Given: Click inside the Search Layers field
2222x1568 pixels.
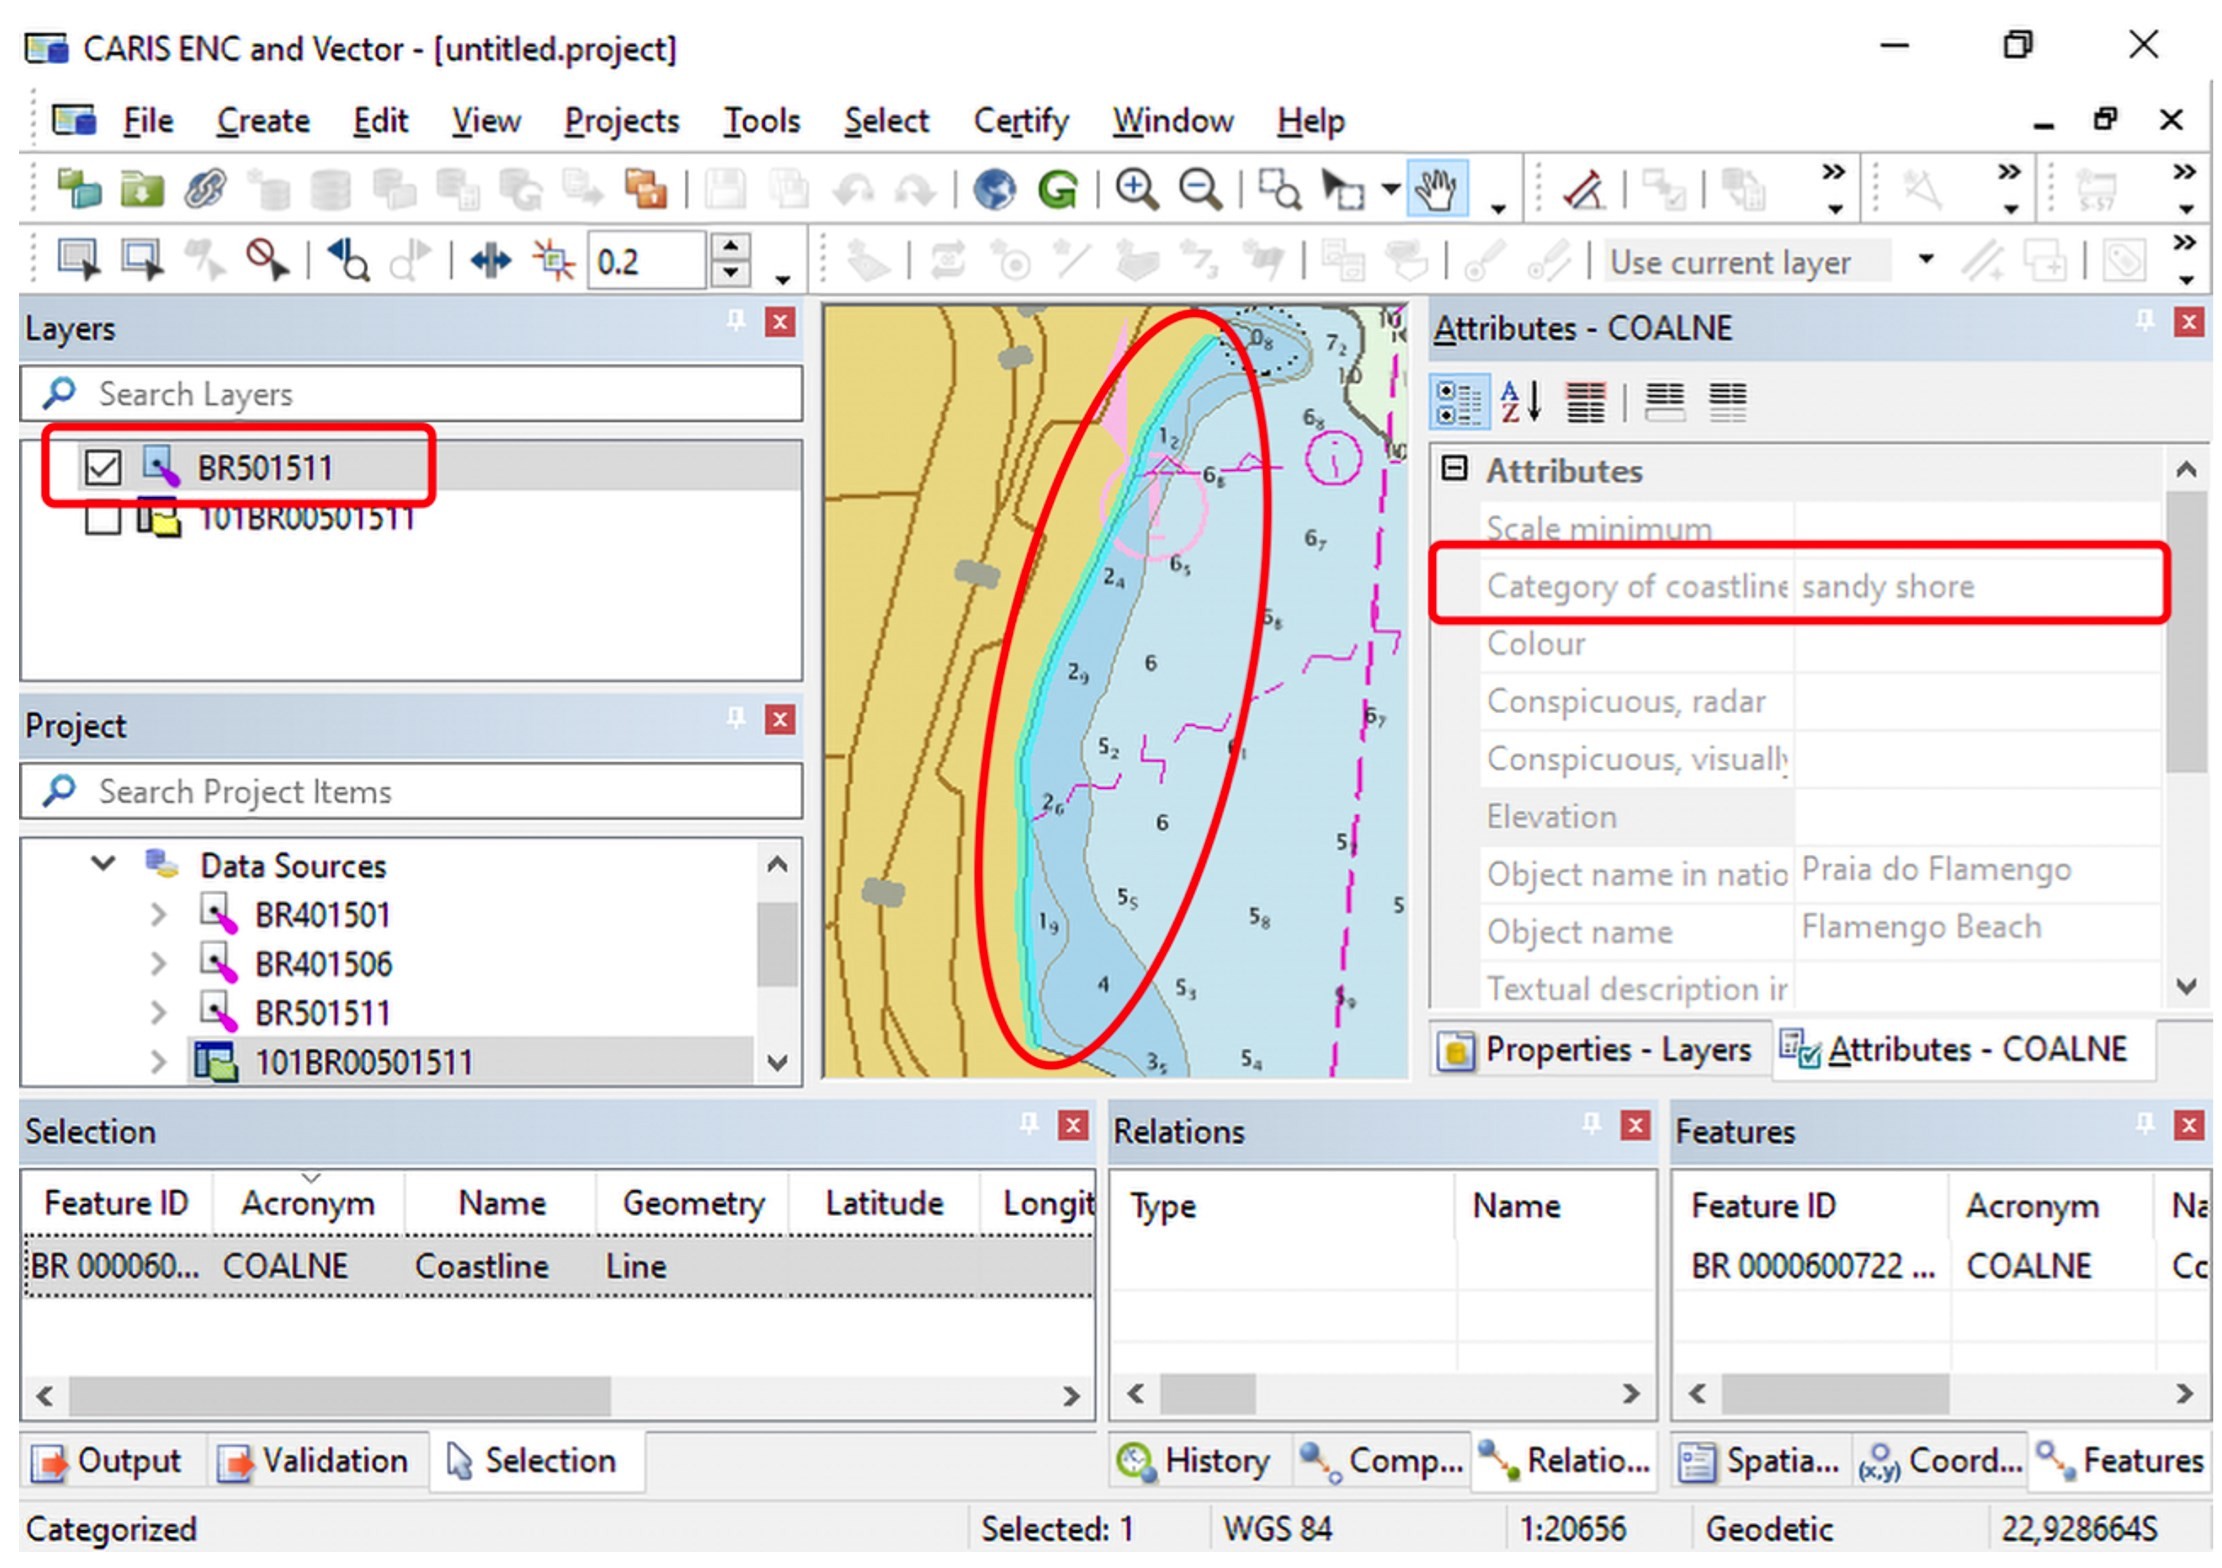Looking at the screenshot, I should pyautogui.click(x=400, y=393).
